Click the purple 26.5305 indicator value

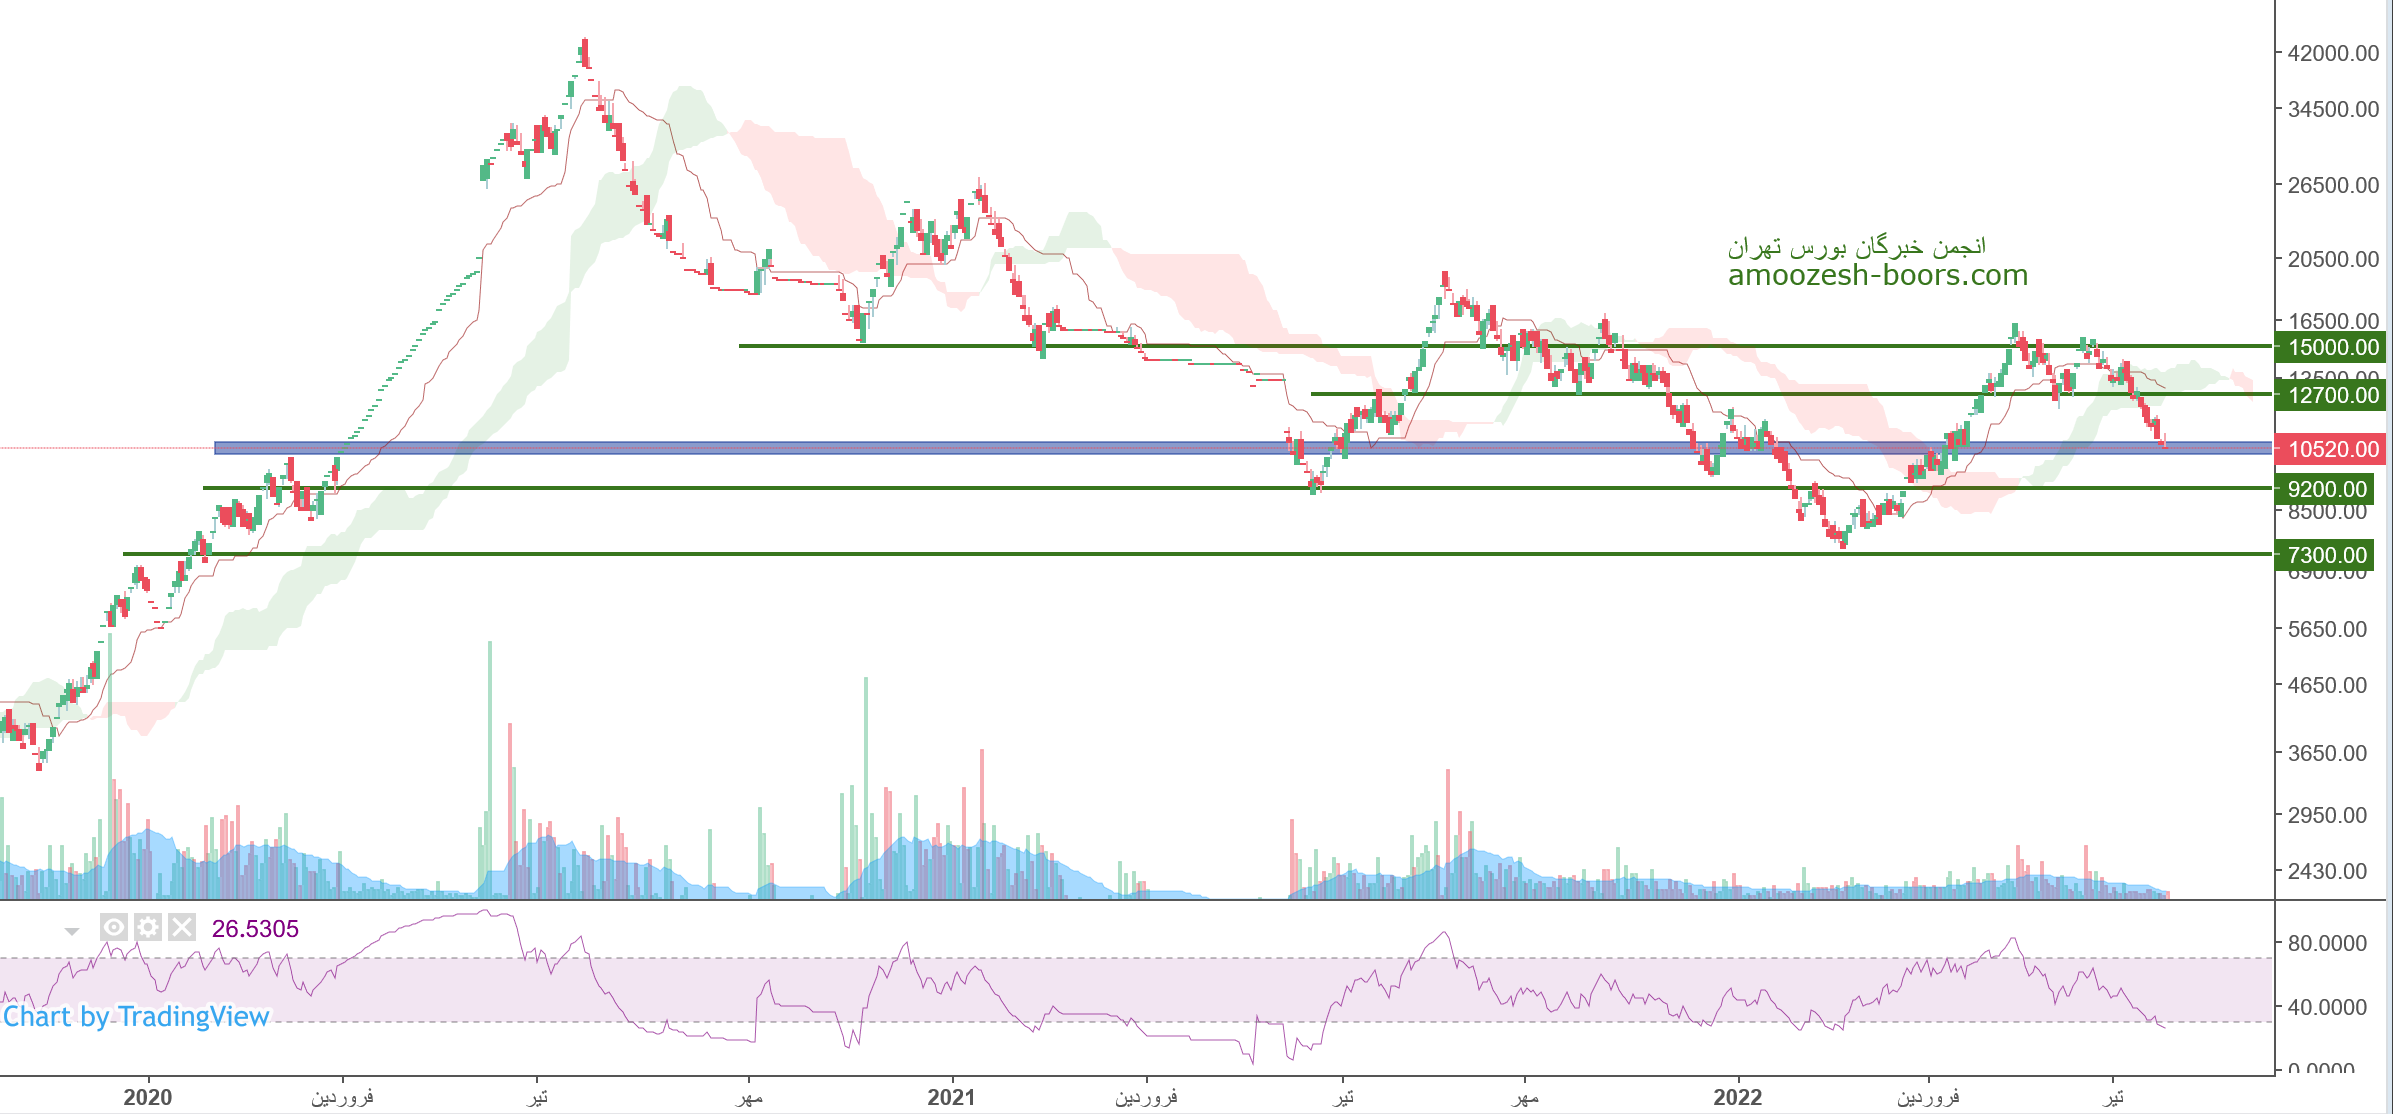click(x=255, y=929)
